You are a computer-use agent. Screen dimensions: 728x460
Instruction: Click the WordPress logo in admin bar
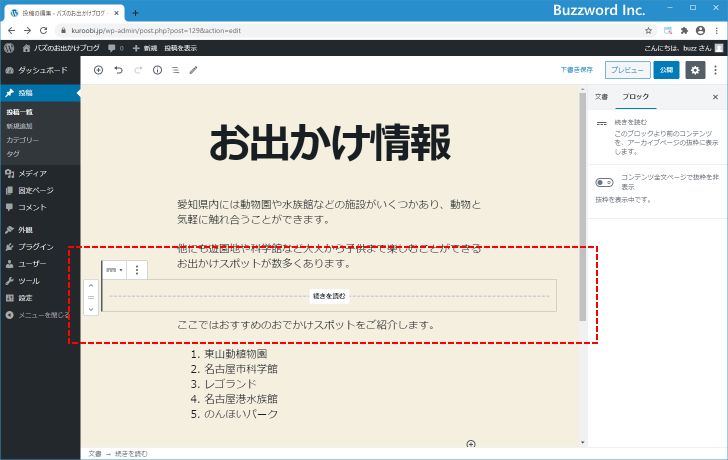pos(9,48)
